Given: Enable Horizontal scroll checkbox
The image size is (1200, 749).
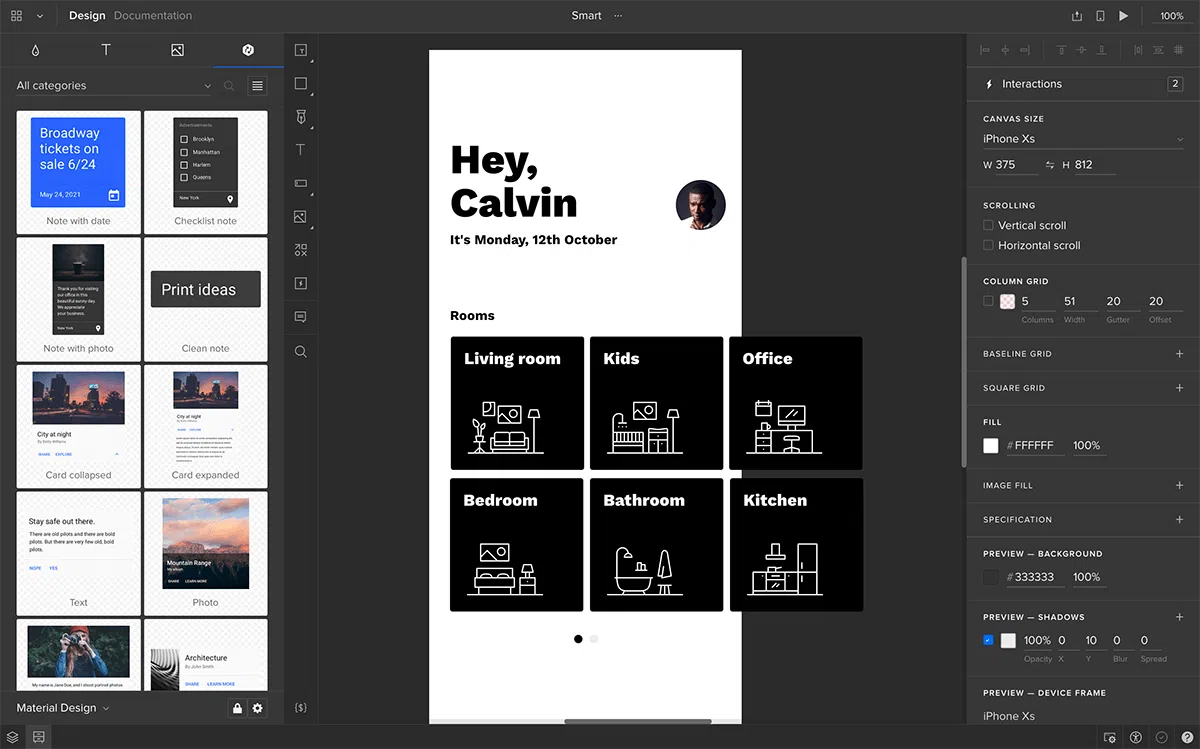Looking at the screenshot, I should click(x=989, y=246).
